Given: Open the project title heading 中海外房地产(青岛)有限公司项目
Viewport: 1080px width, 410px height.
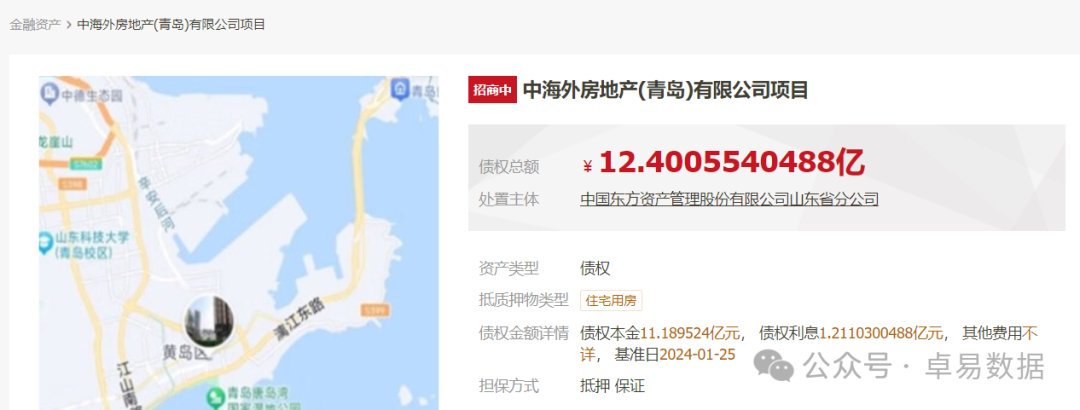Looking at the screenshot, I should click(x=665, y=90).
